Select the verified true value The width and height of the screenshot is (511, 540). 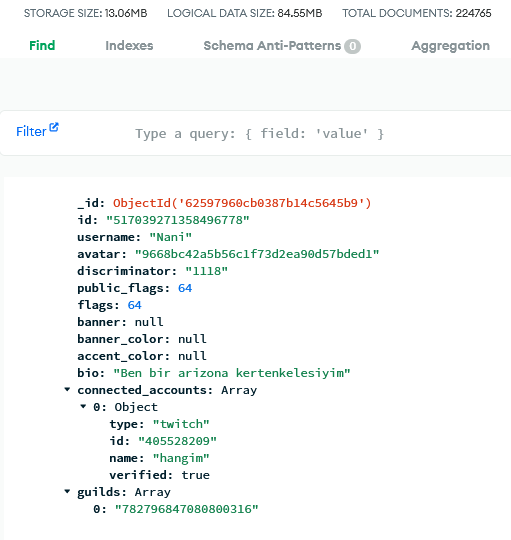coord(196,475)
